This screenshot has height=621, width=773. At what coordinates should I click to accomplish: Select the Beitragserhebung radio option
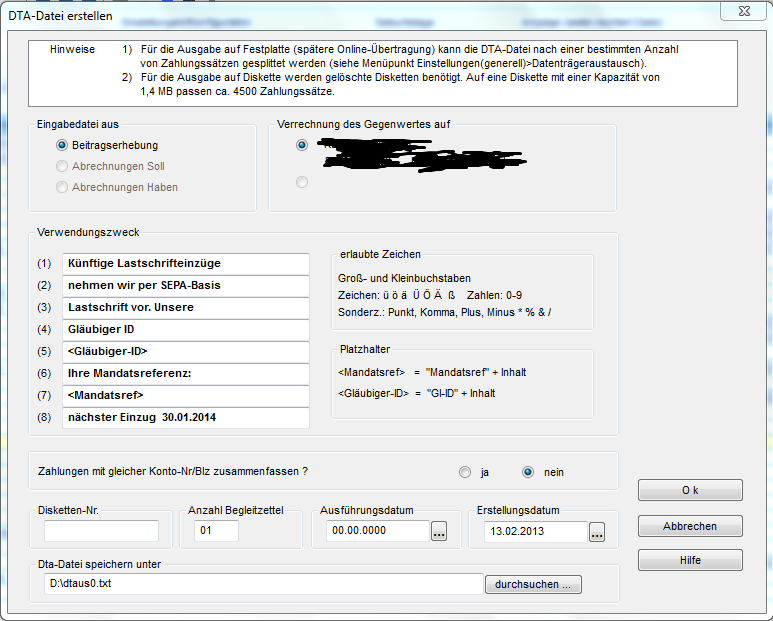(62, 145)
